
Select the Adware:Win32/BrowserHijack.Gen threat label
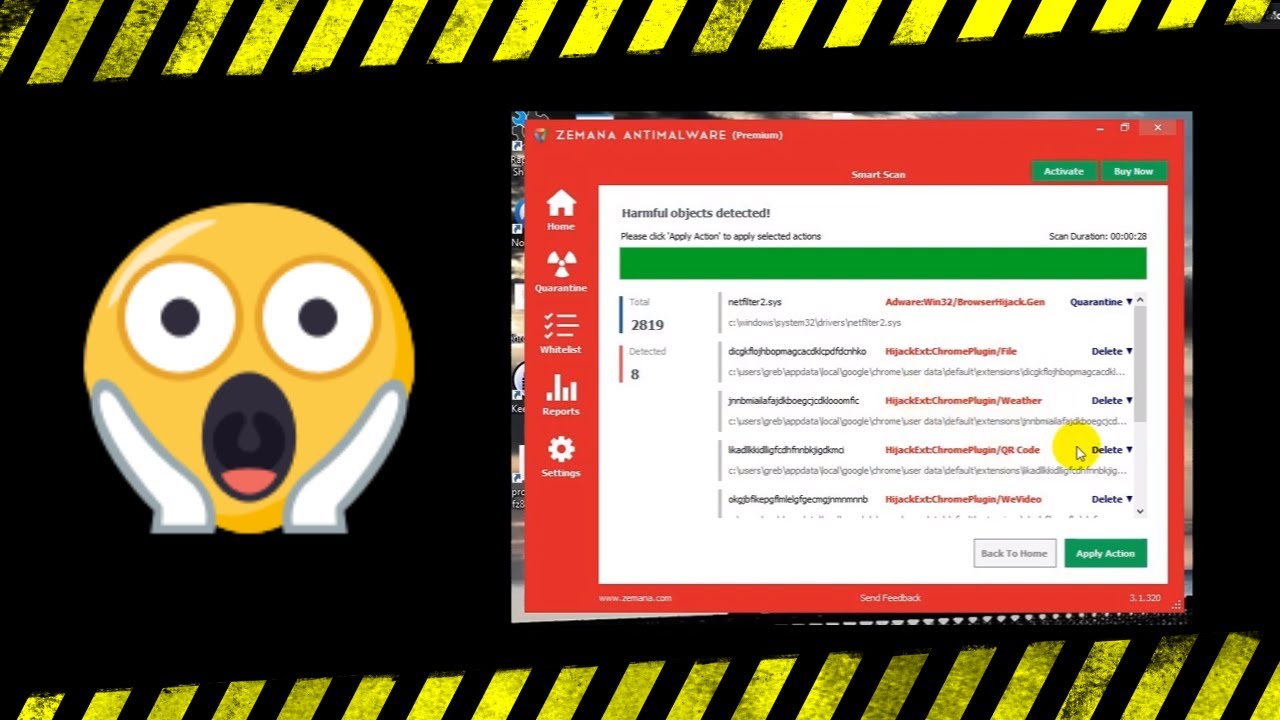(x=965, y=302)
